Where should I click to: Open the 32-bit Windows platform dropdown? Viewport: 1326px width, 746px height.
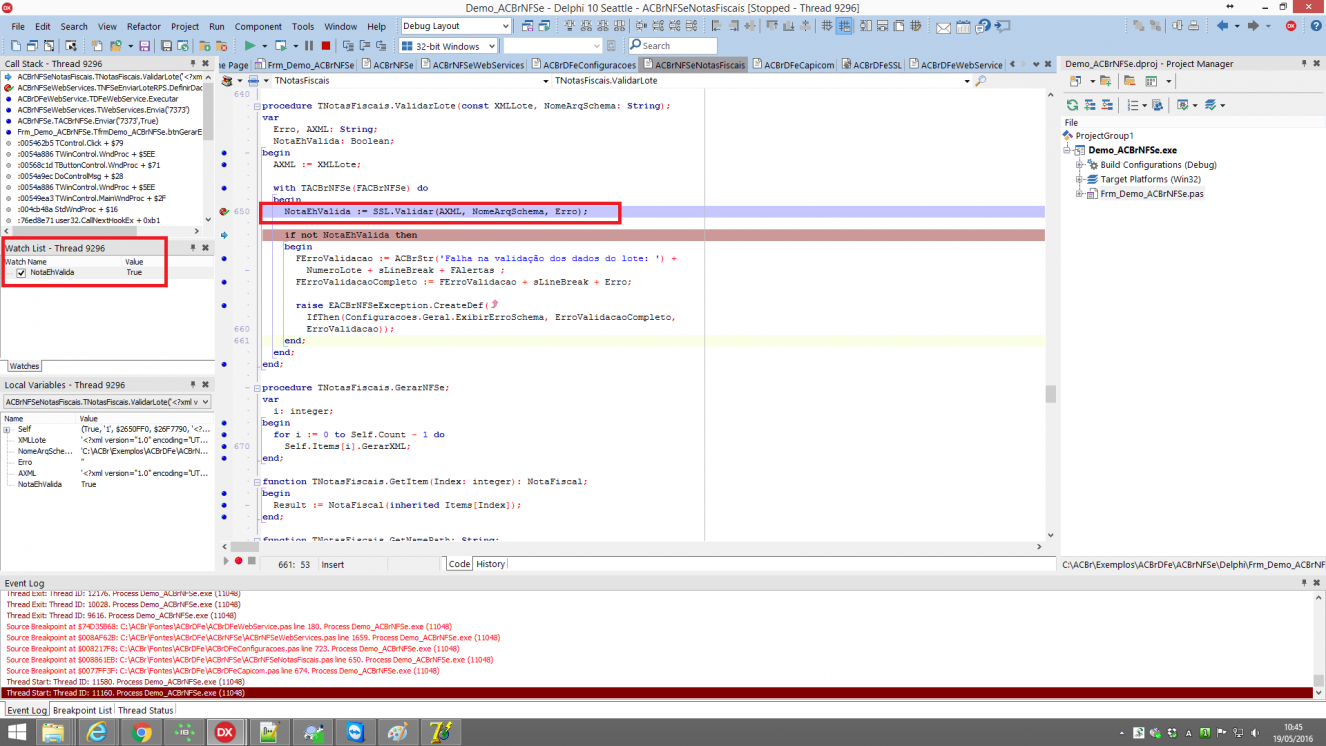(x=490, y=46)
